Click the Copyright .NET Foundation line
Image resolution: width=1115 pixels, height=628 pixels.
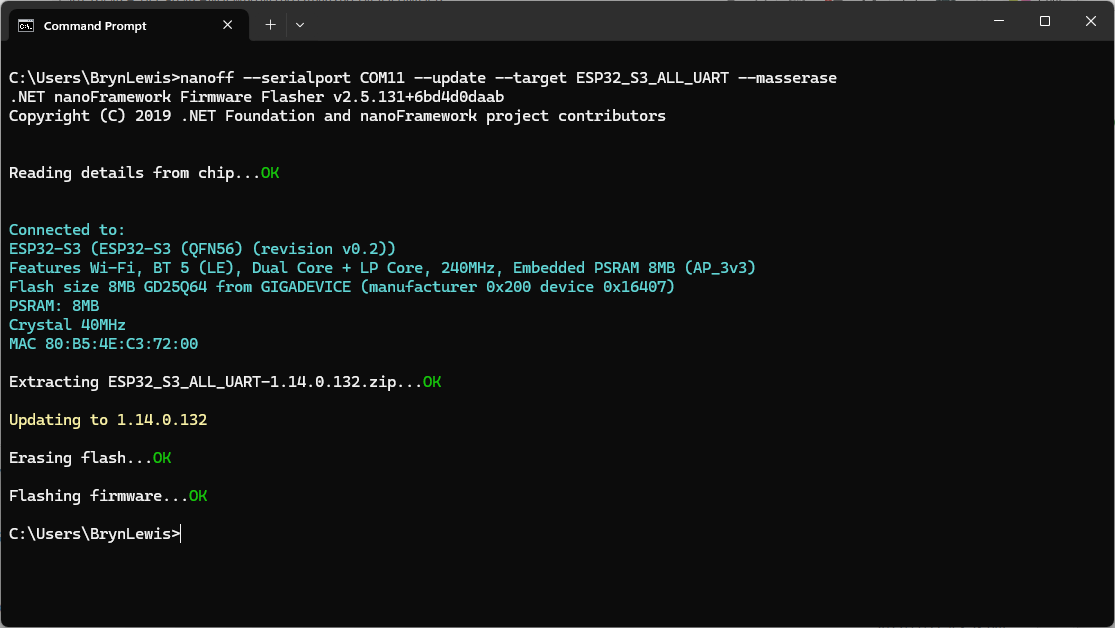click(337, 116)
